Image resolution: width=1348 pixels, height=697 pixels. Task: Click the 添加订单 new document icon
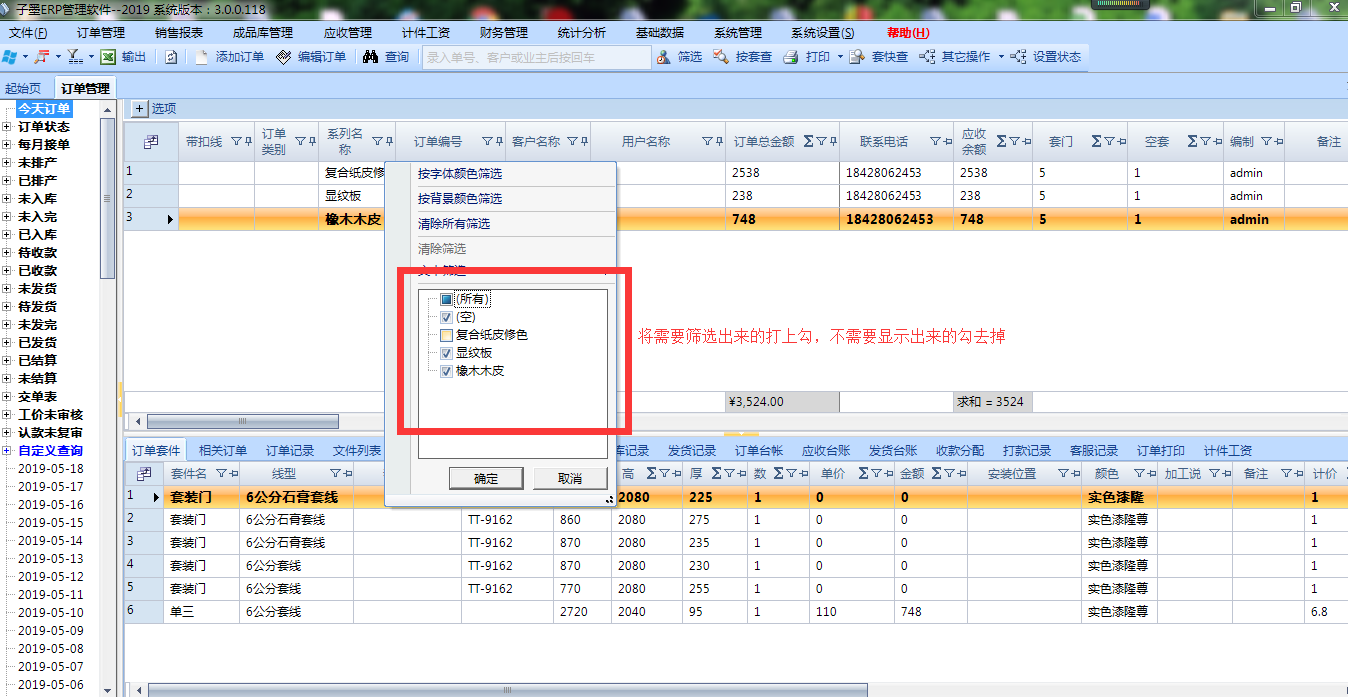click(202, 57)
